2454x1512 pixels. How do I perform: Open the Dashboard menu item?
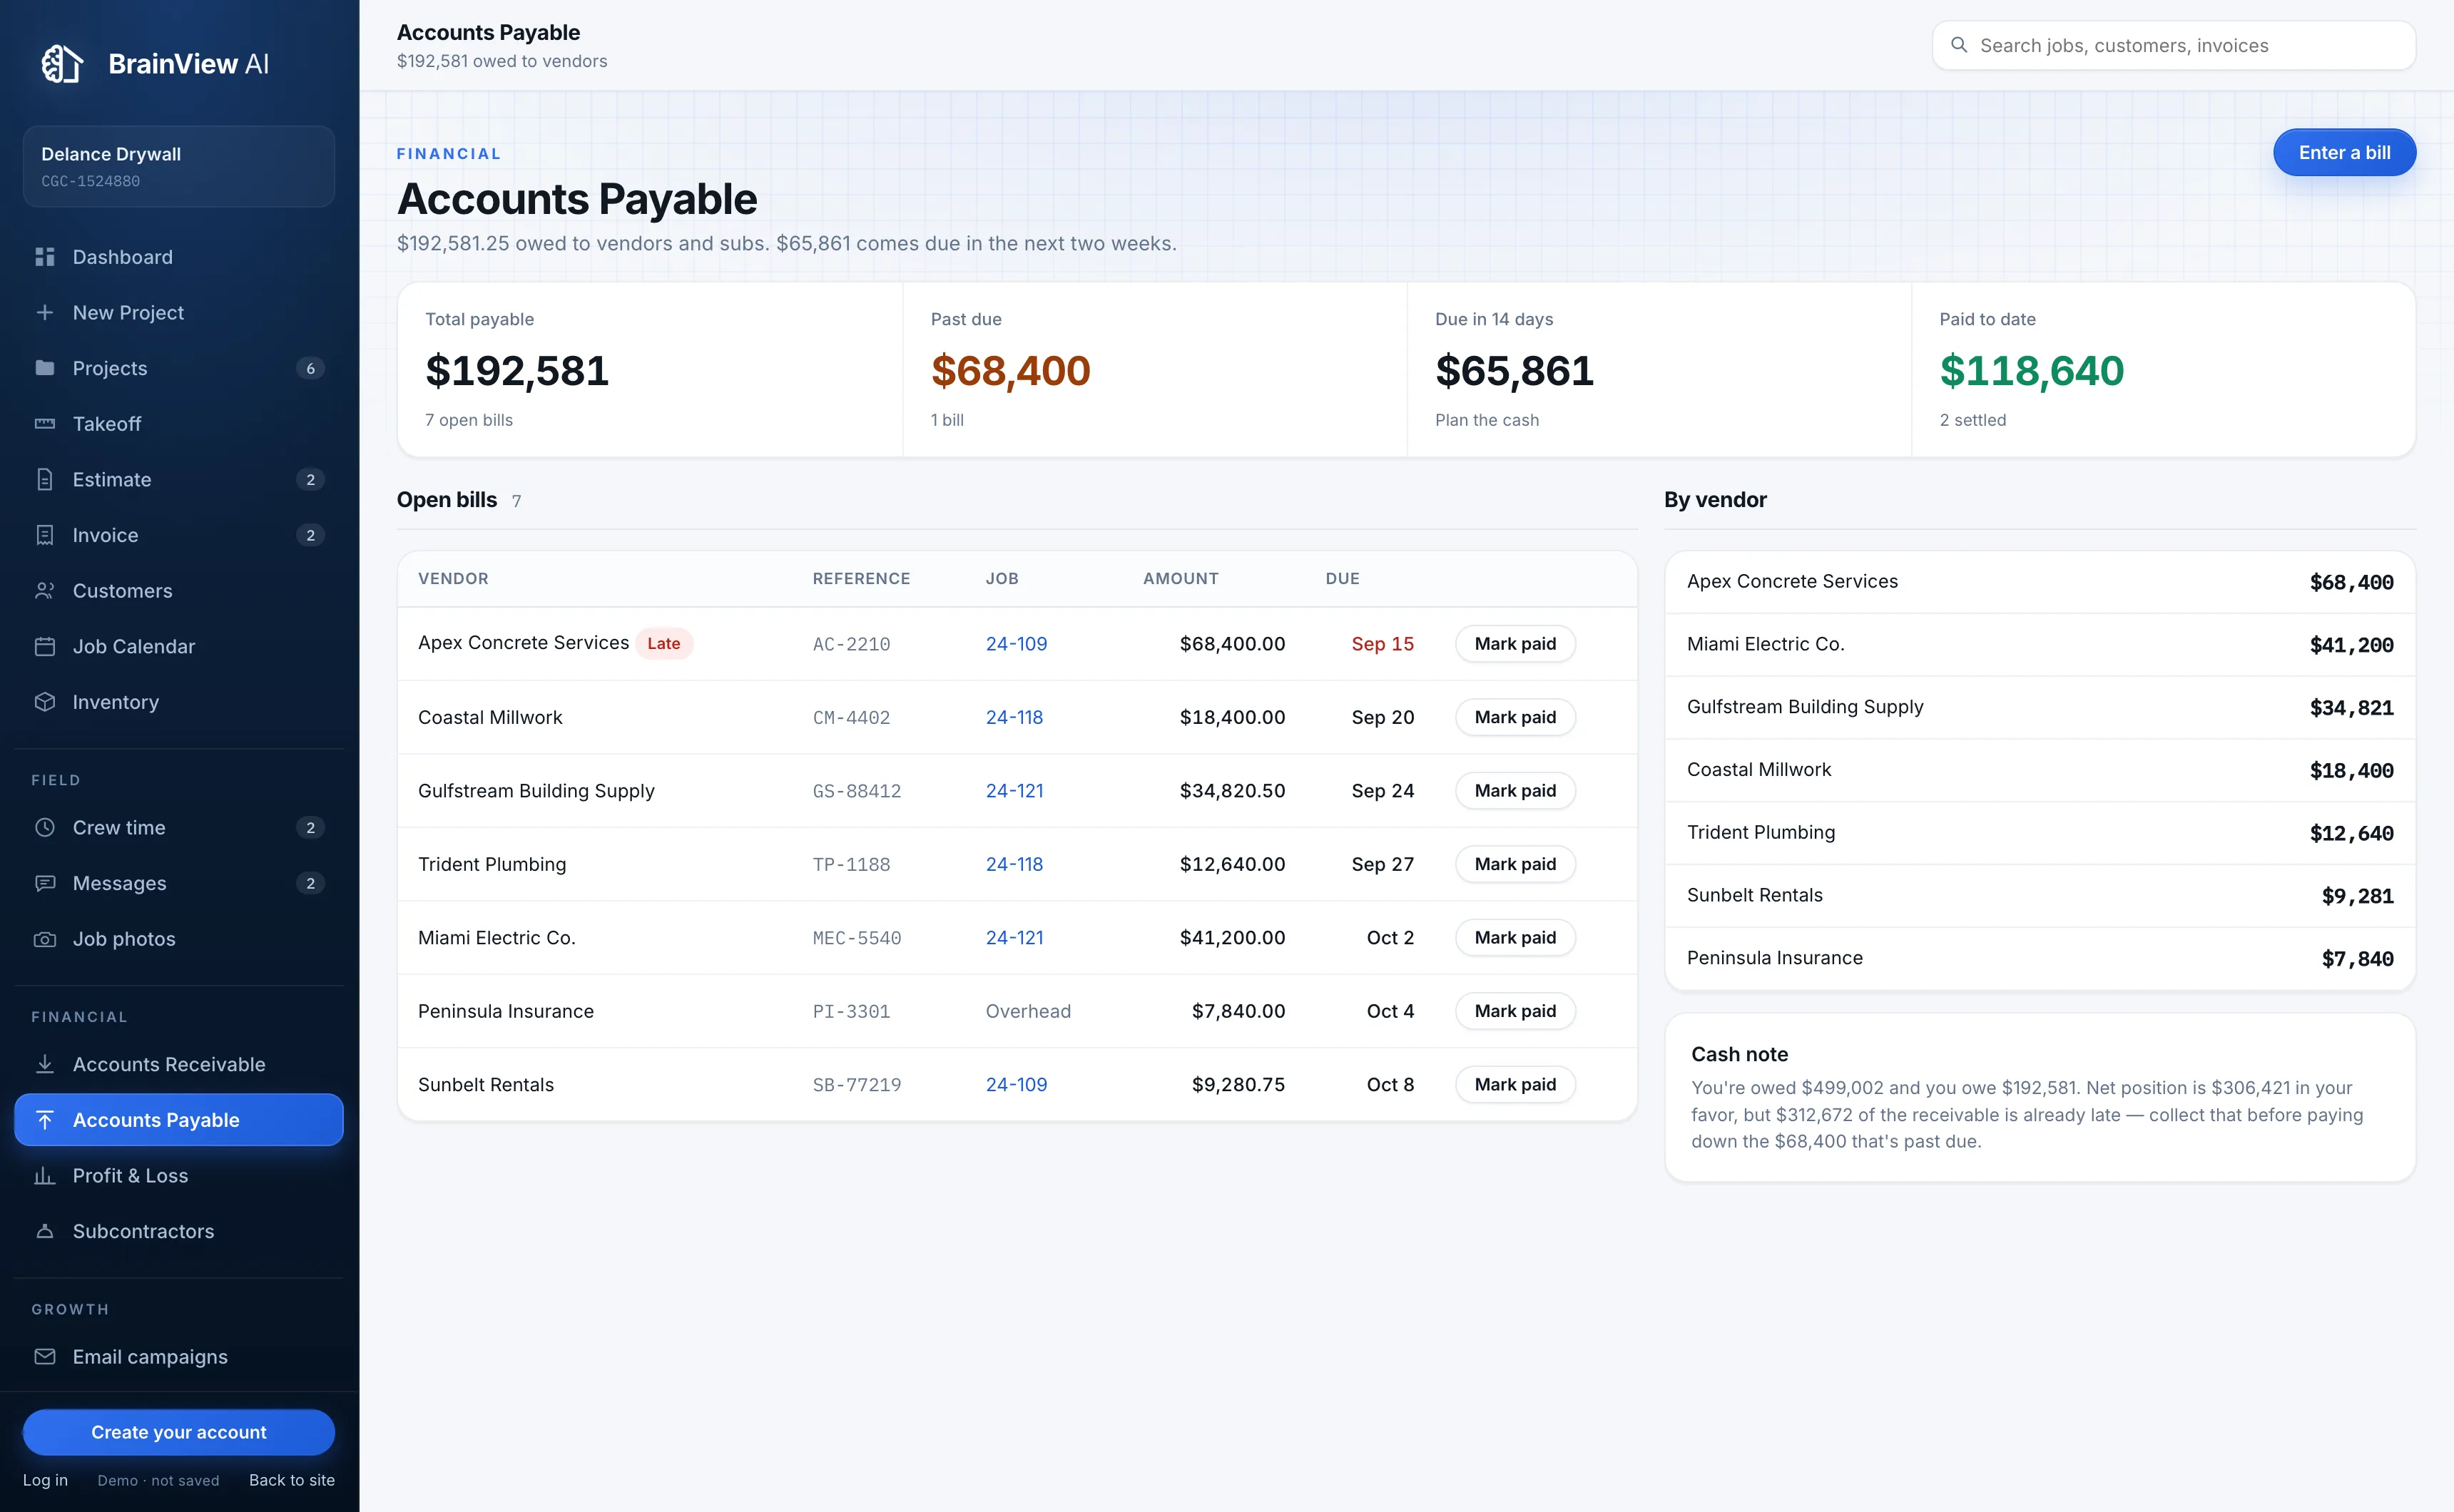pyautogui.click(x=179, y=257)
